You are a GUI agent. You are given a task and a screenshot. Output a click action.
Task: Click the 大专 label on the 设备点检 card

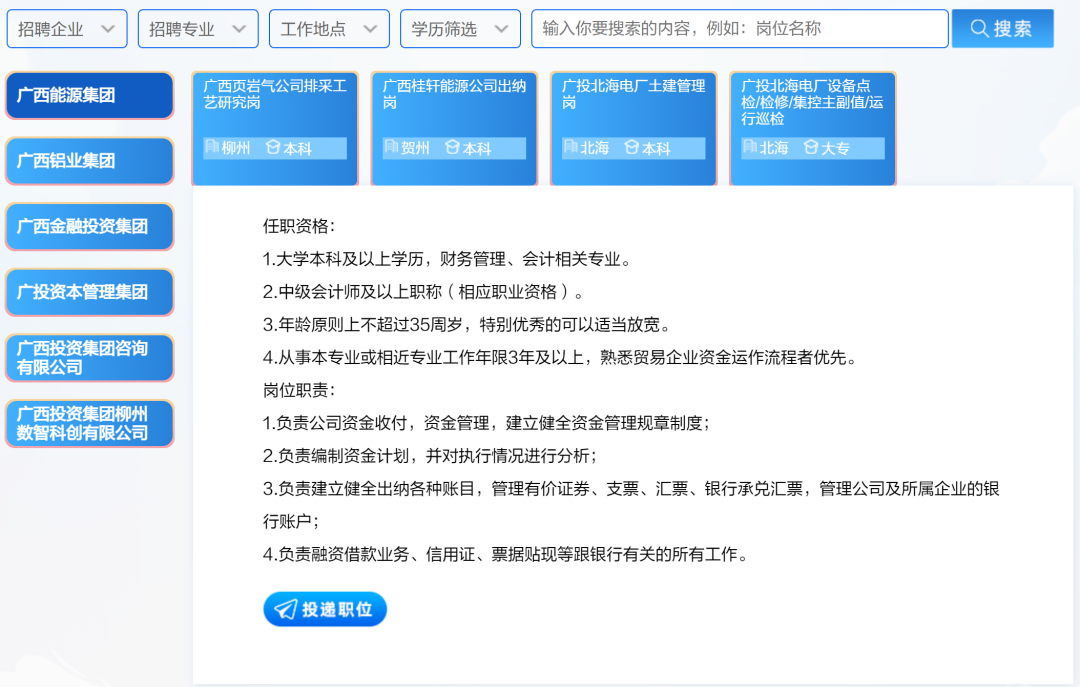pyautogui.click(x=835, y=148)
